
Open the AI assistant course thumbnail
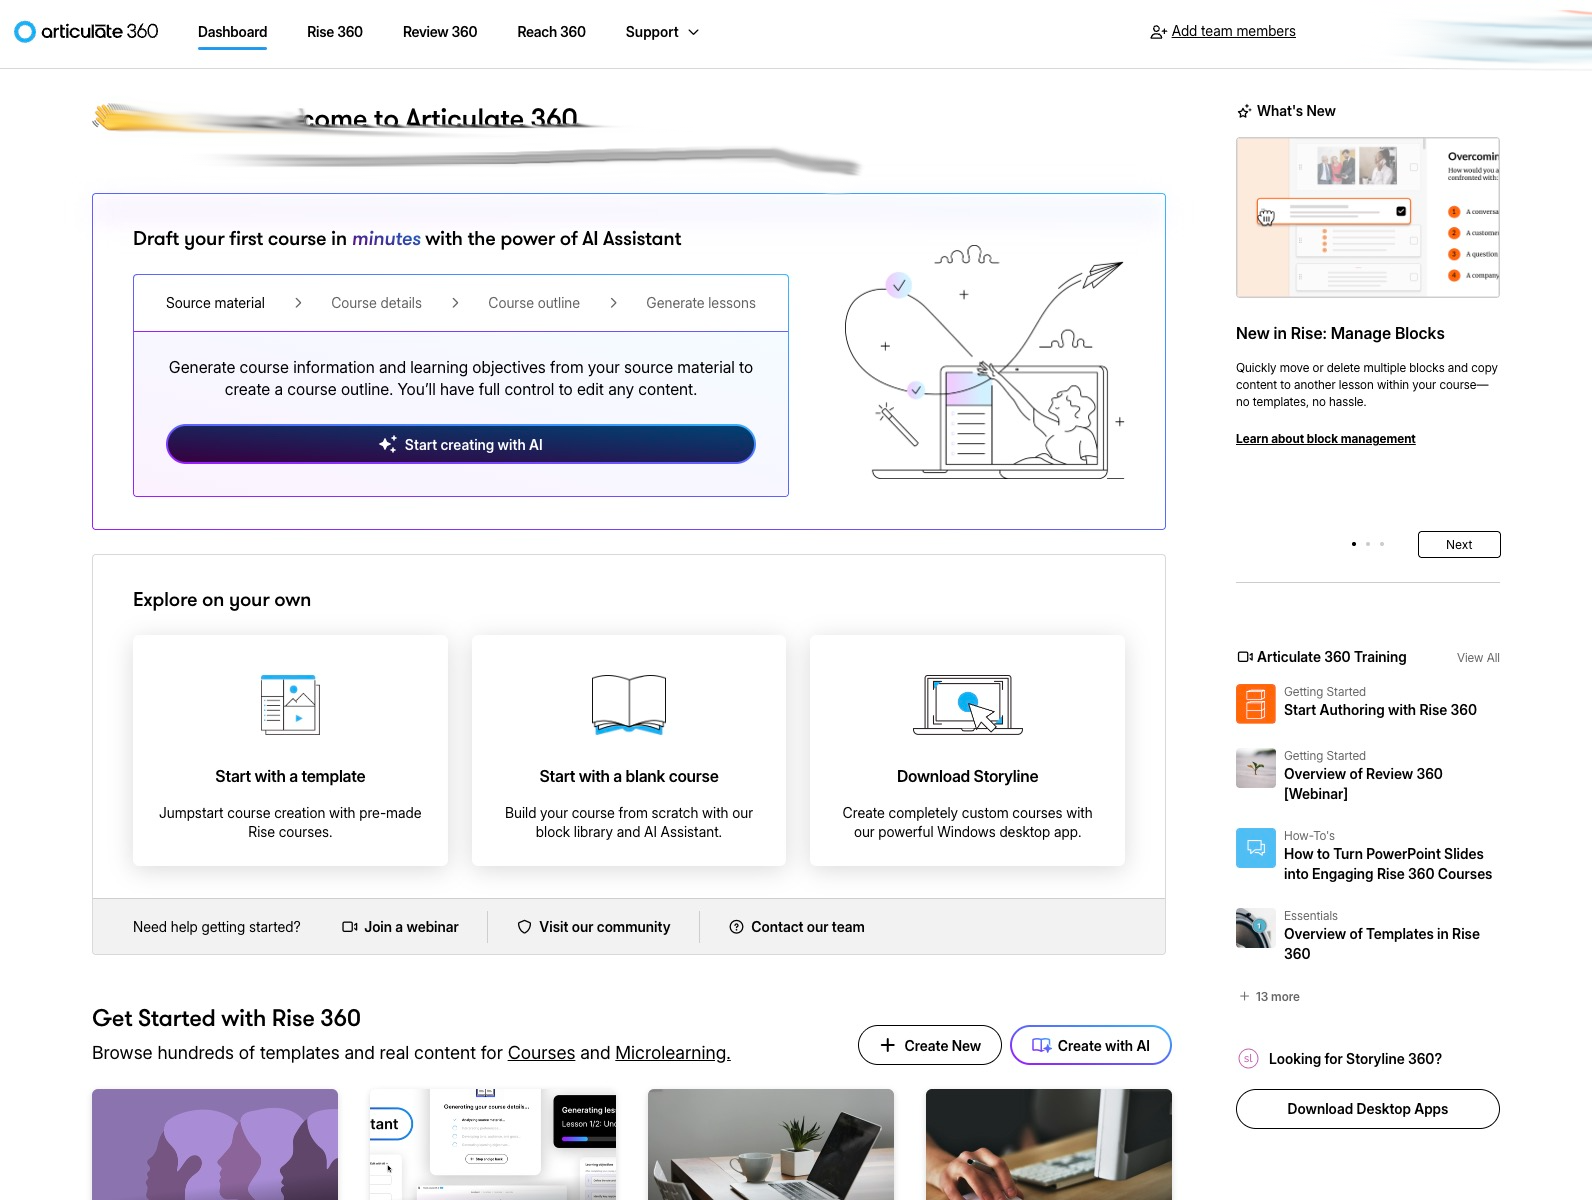point(493,1144)
